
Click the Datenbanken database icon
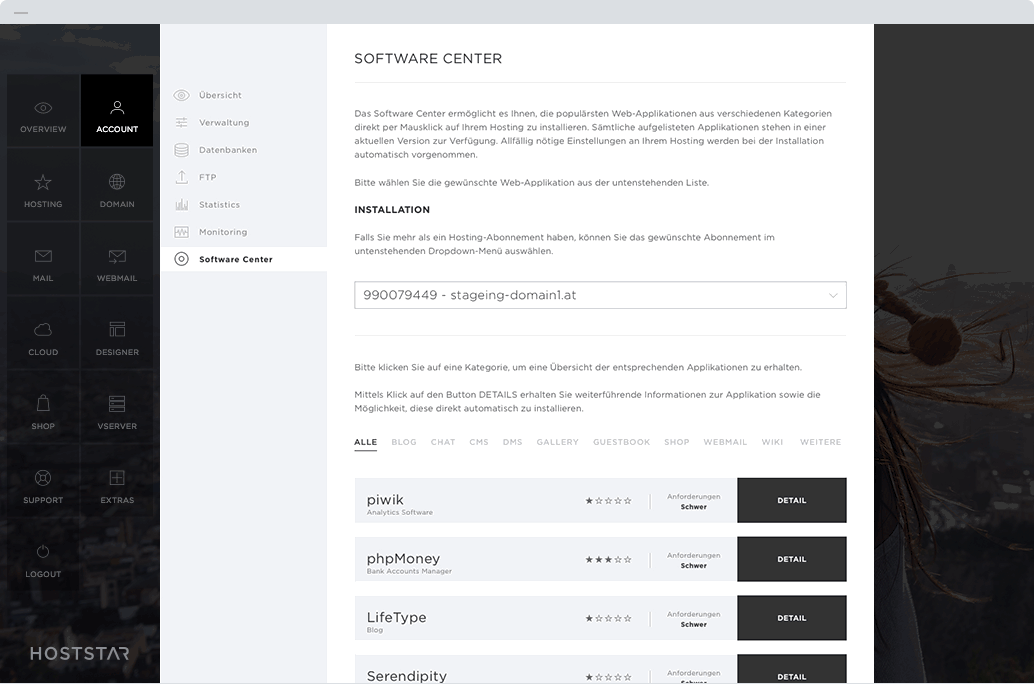(181, 150)
